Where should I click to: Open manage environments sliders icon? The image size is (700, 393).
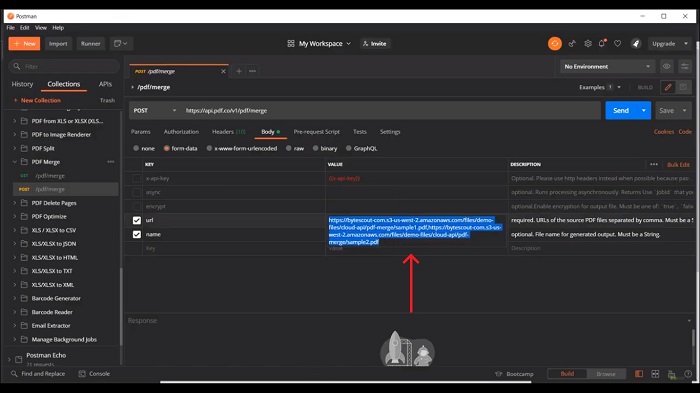(684, 67)
